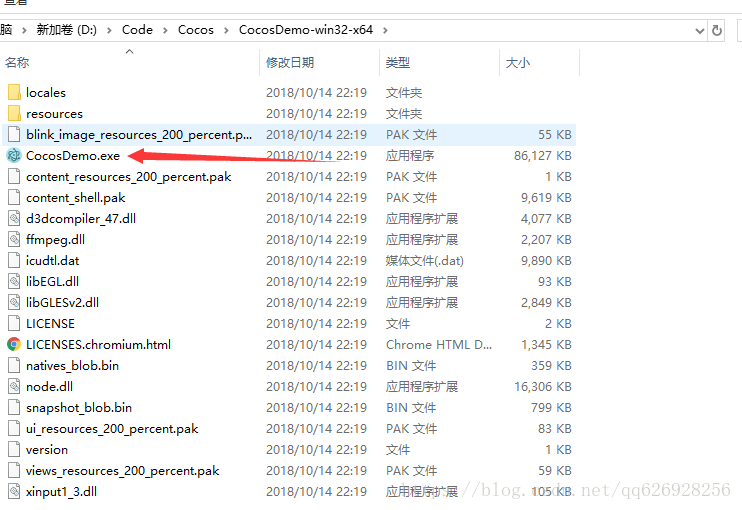Expand the chevron after CocosDemo-win32-x64 breadcrumb
This screenshot has height=510, width=742.
[385, 30]
